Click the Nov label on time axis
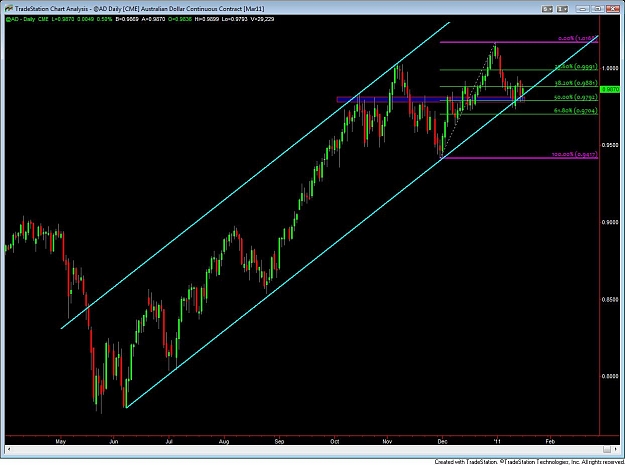Viewport: 625px width, 465px height. point(387,441)
